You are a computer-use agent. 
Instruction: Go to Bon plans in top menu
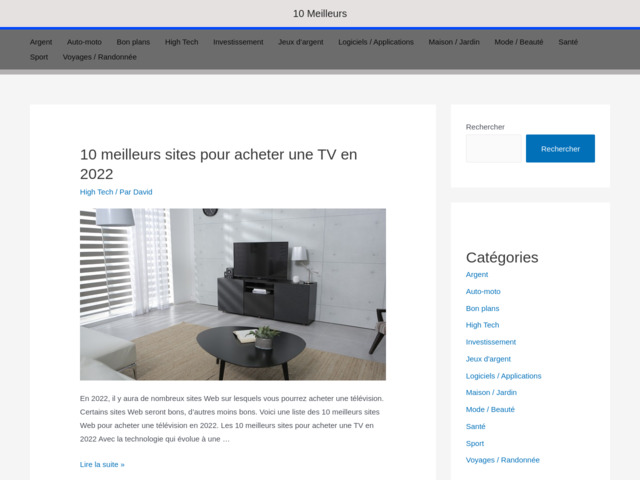click(x=133, y=42)
